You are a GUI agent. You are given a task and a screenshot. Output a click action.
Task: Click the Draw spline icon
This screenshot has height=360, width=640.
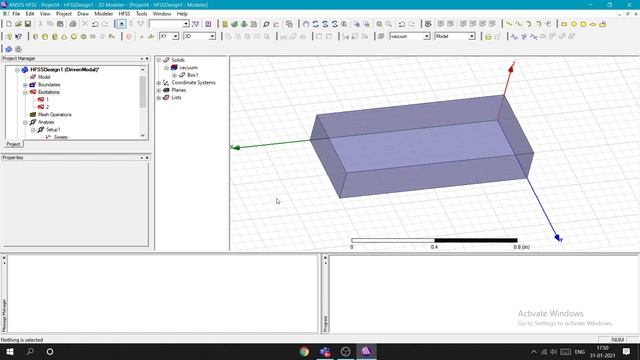coord(519,24)
